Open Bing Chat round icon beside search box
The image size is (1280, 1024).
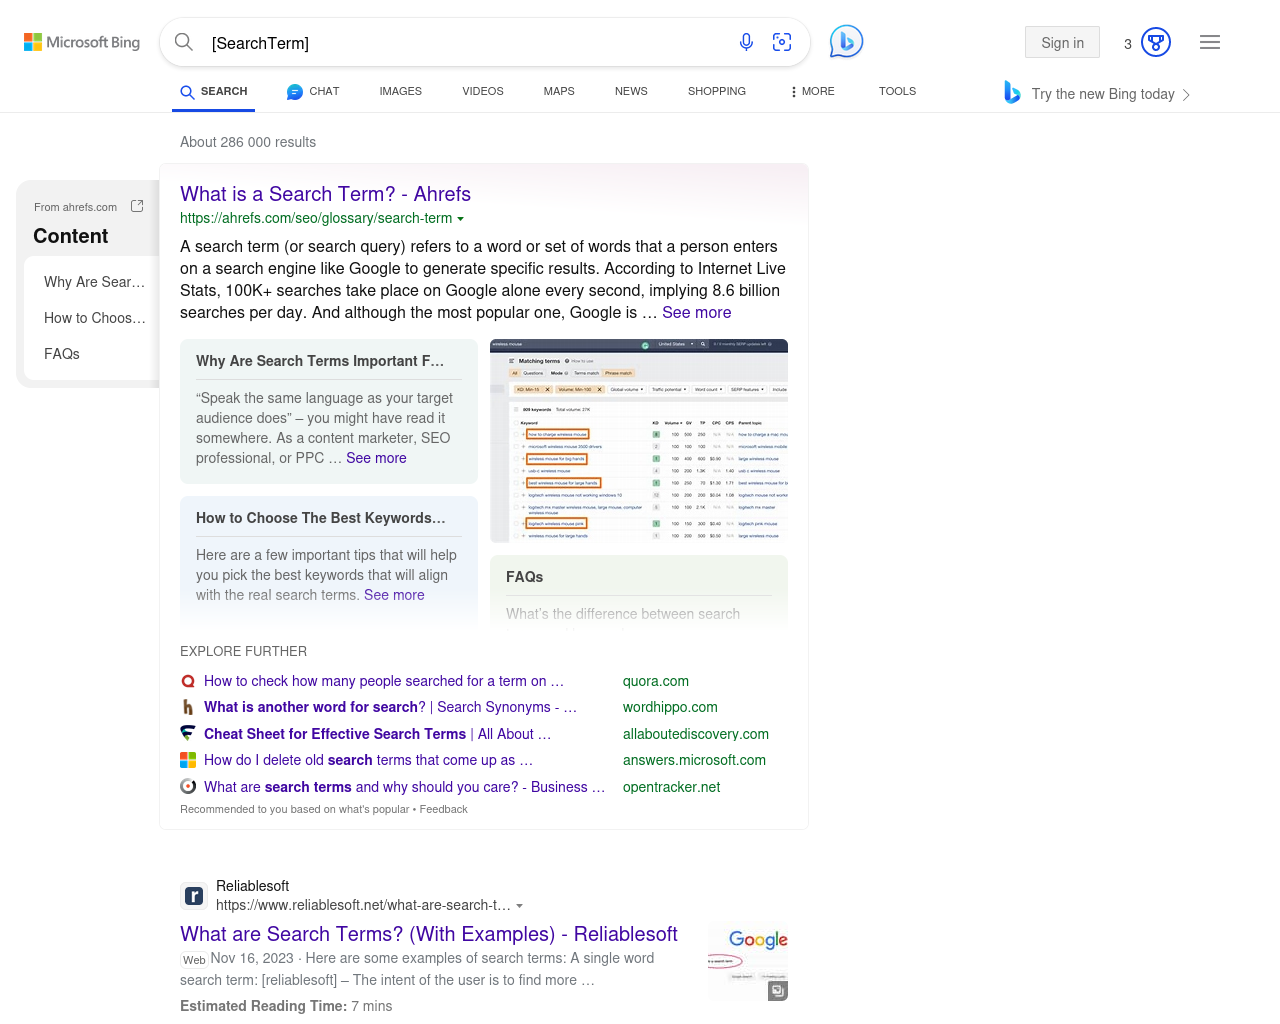pos(846,42)
